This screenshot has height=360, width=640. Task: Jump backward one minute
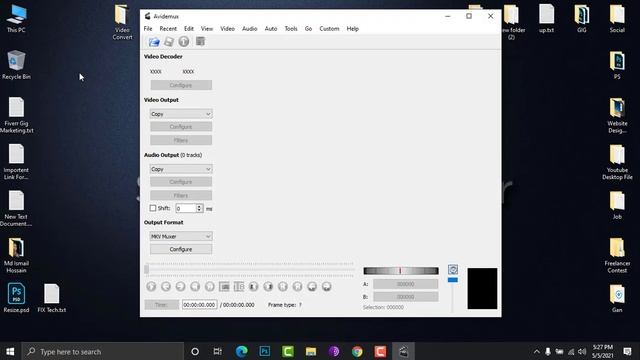click(312, 287)
